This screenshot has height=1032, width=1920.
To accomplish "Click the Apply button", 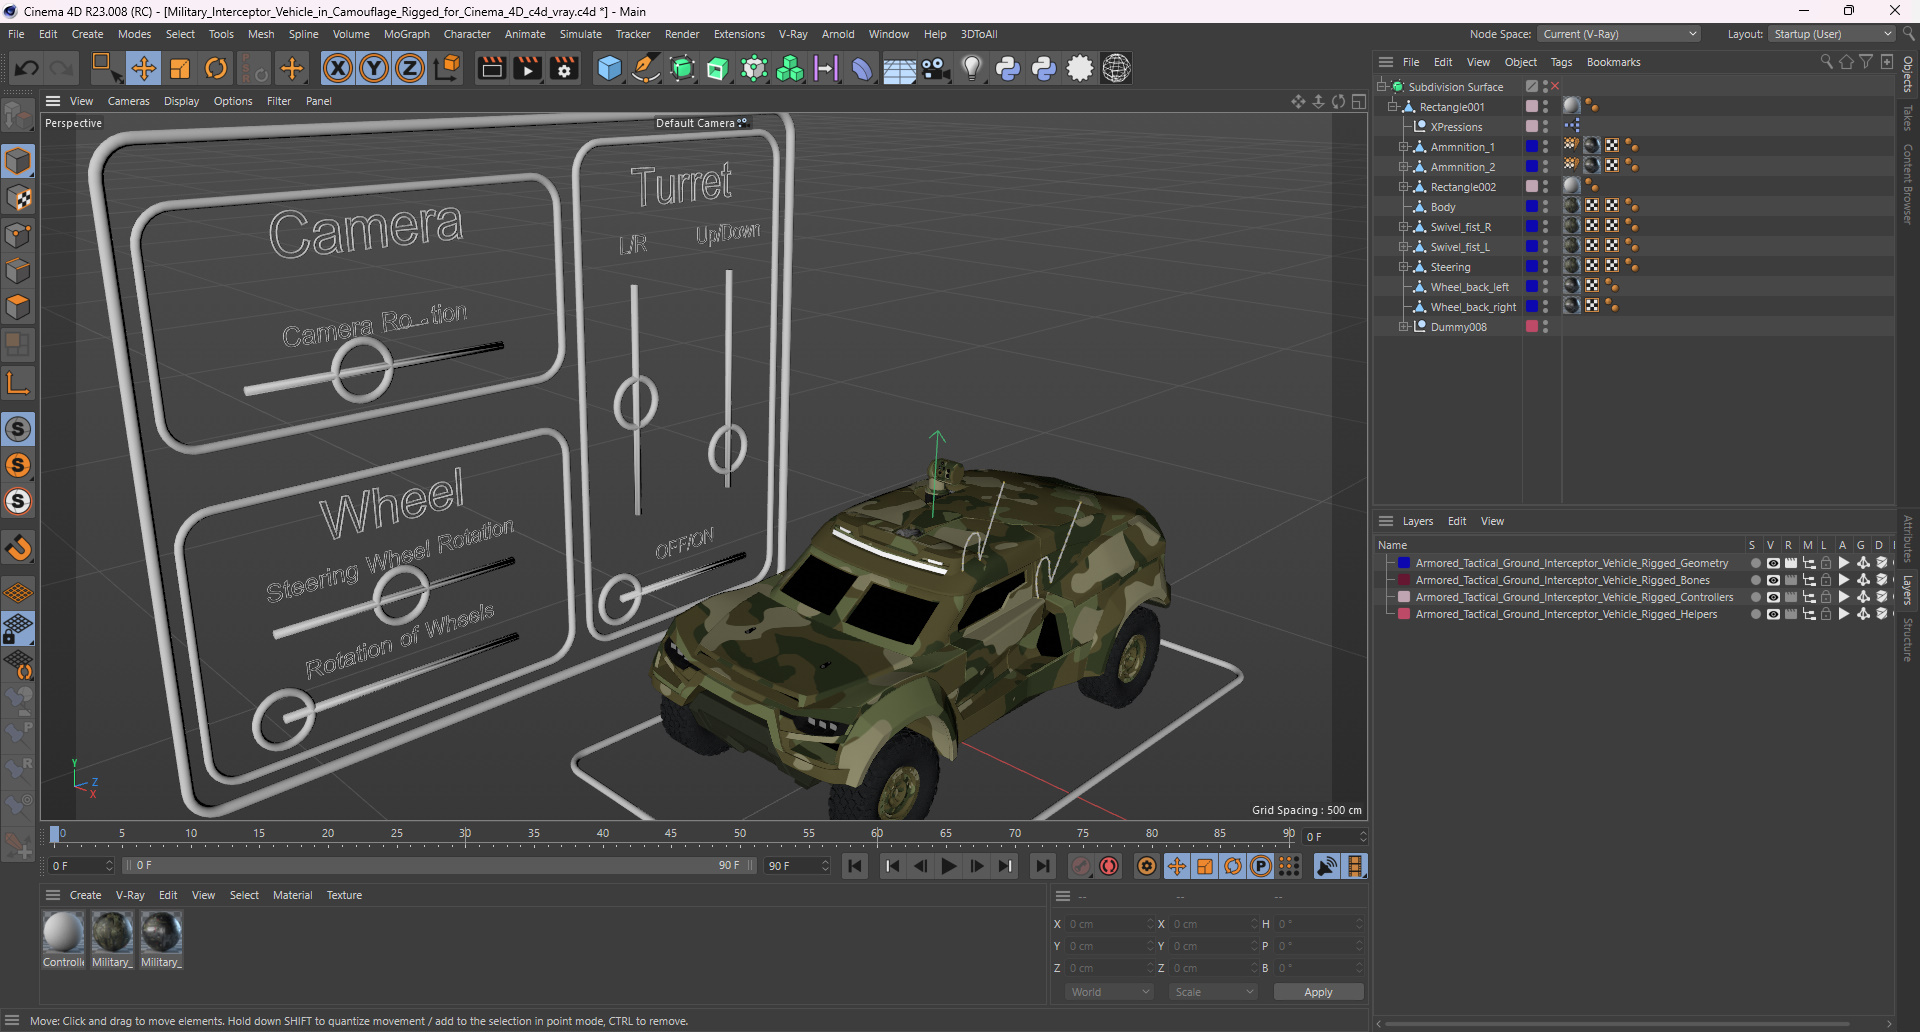I will click(x=1318, y=992).
